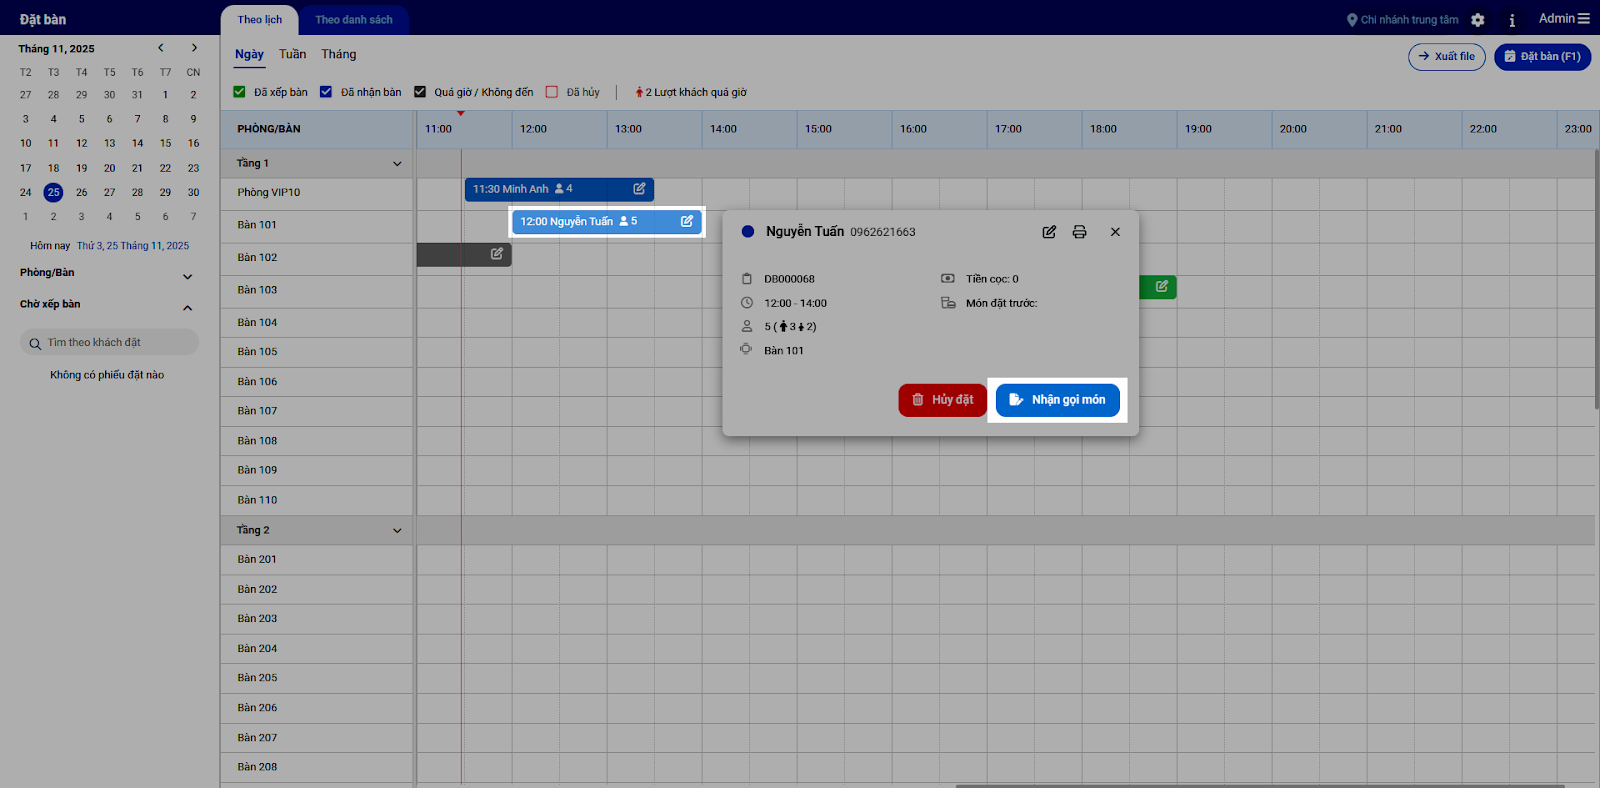Close the Nguyễn Tuấn booking popup

point(1115,232)
